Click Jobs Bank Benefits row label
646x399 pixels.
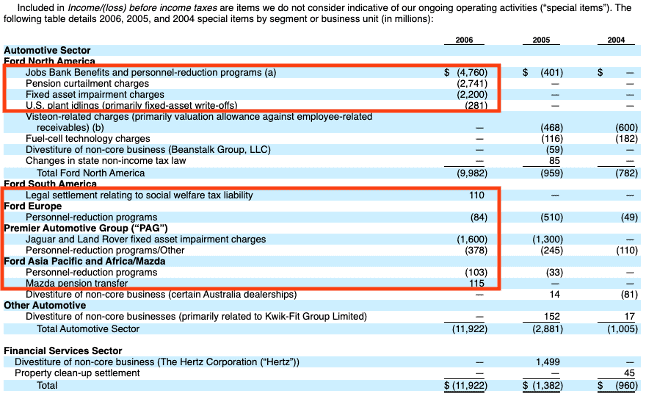(151, 73)
